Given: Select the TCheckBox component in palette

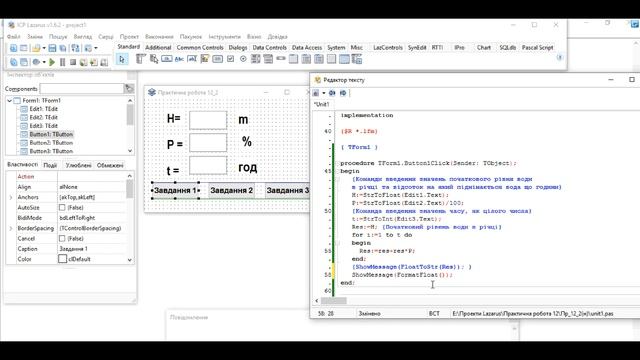Looking at the screenshot, I should (230, 59).
